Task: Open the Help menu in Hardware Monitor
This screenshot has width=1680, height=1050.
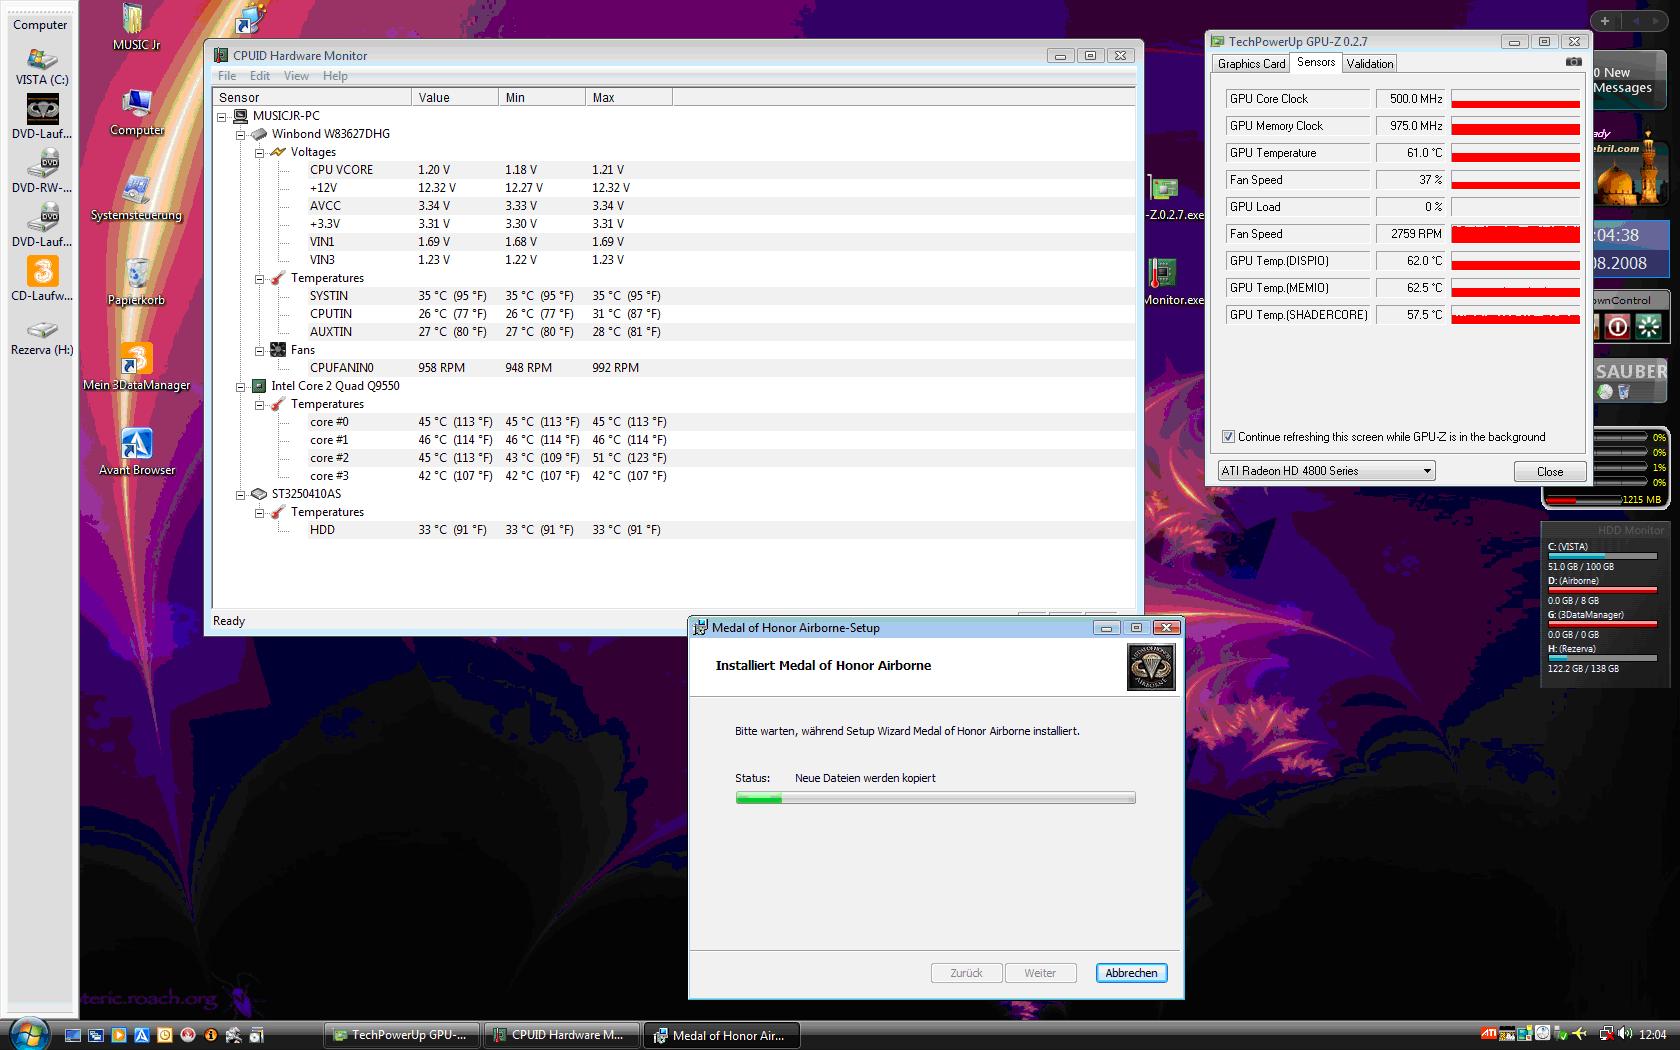Action: click(x=335, y=76)
